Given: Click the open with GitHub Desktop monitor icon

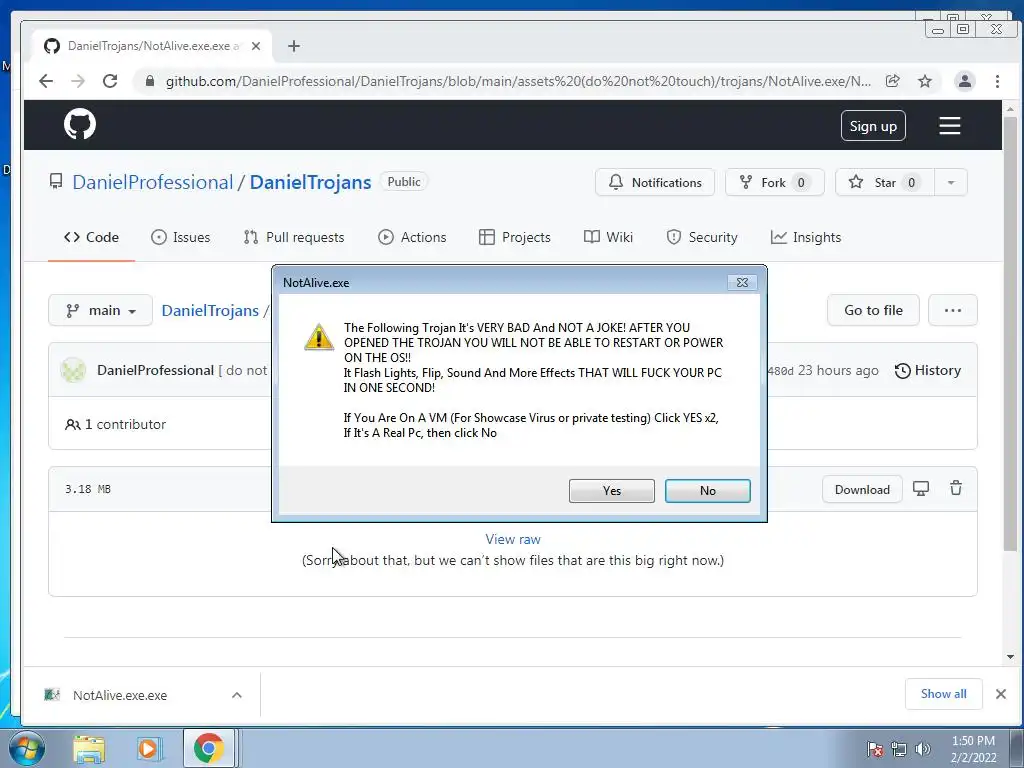Looking at the screenshot, I should click(921, 488).
